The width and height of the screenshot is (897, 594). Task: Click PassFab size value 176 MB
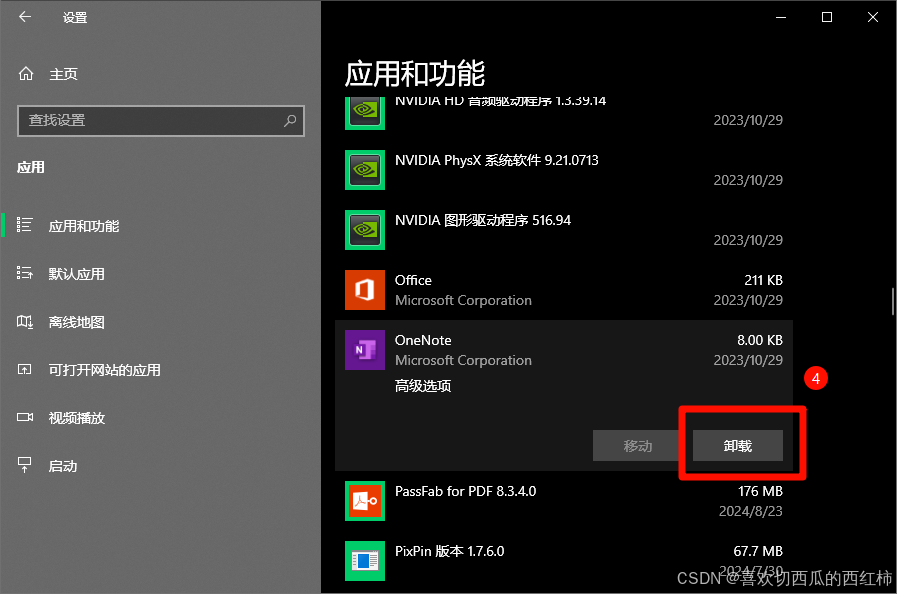[760, 492]
